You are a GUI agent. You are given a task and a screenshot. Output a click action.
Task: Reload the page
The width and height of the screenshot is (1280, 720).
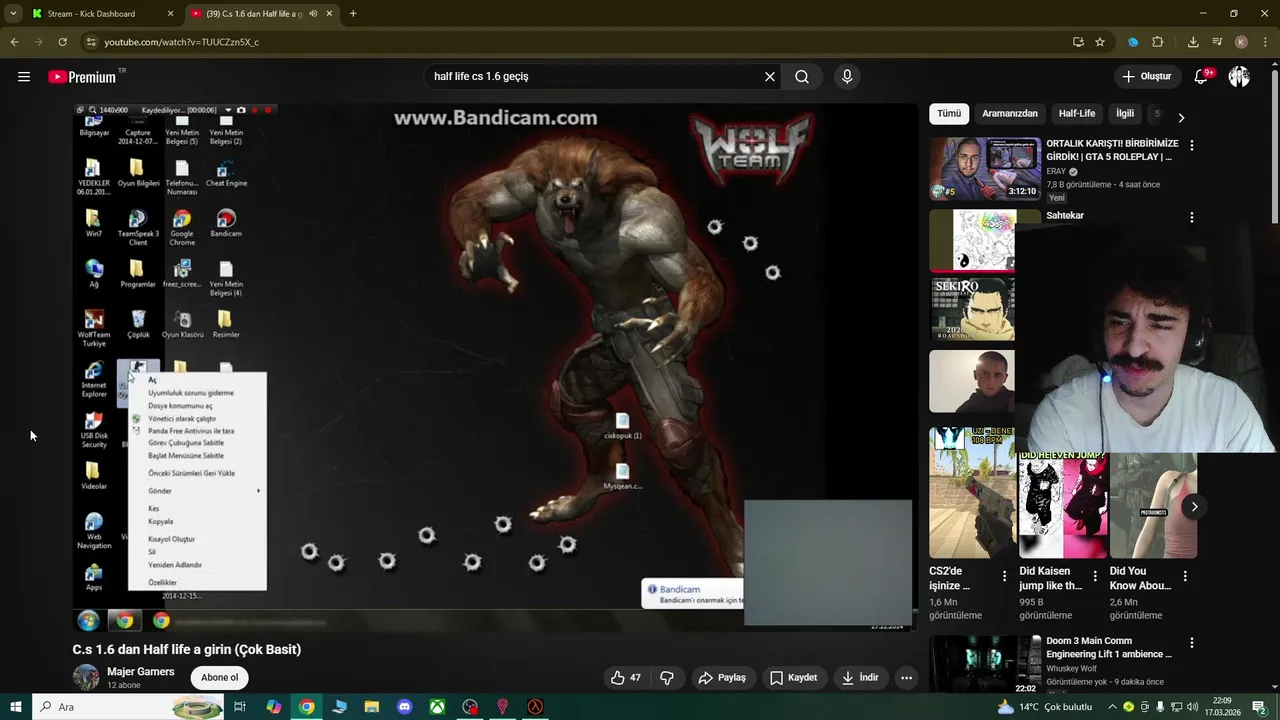click(x=62, y=42)
